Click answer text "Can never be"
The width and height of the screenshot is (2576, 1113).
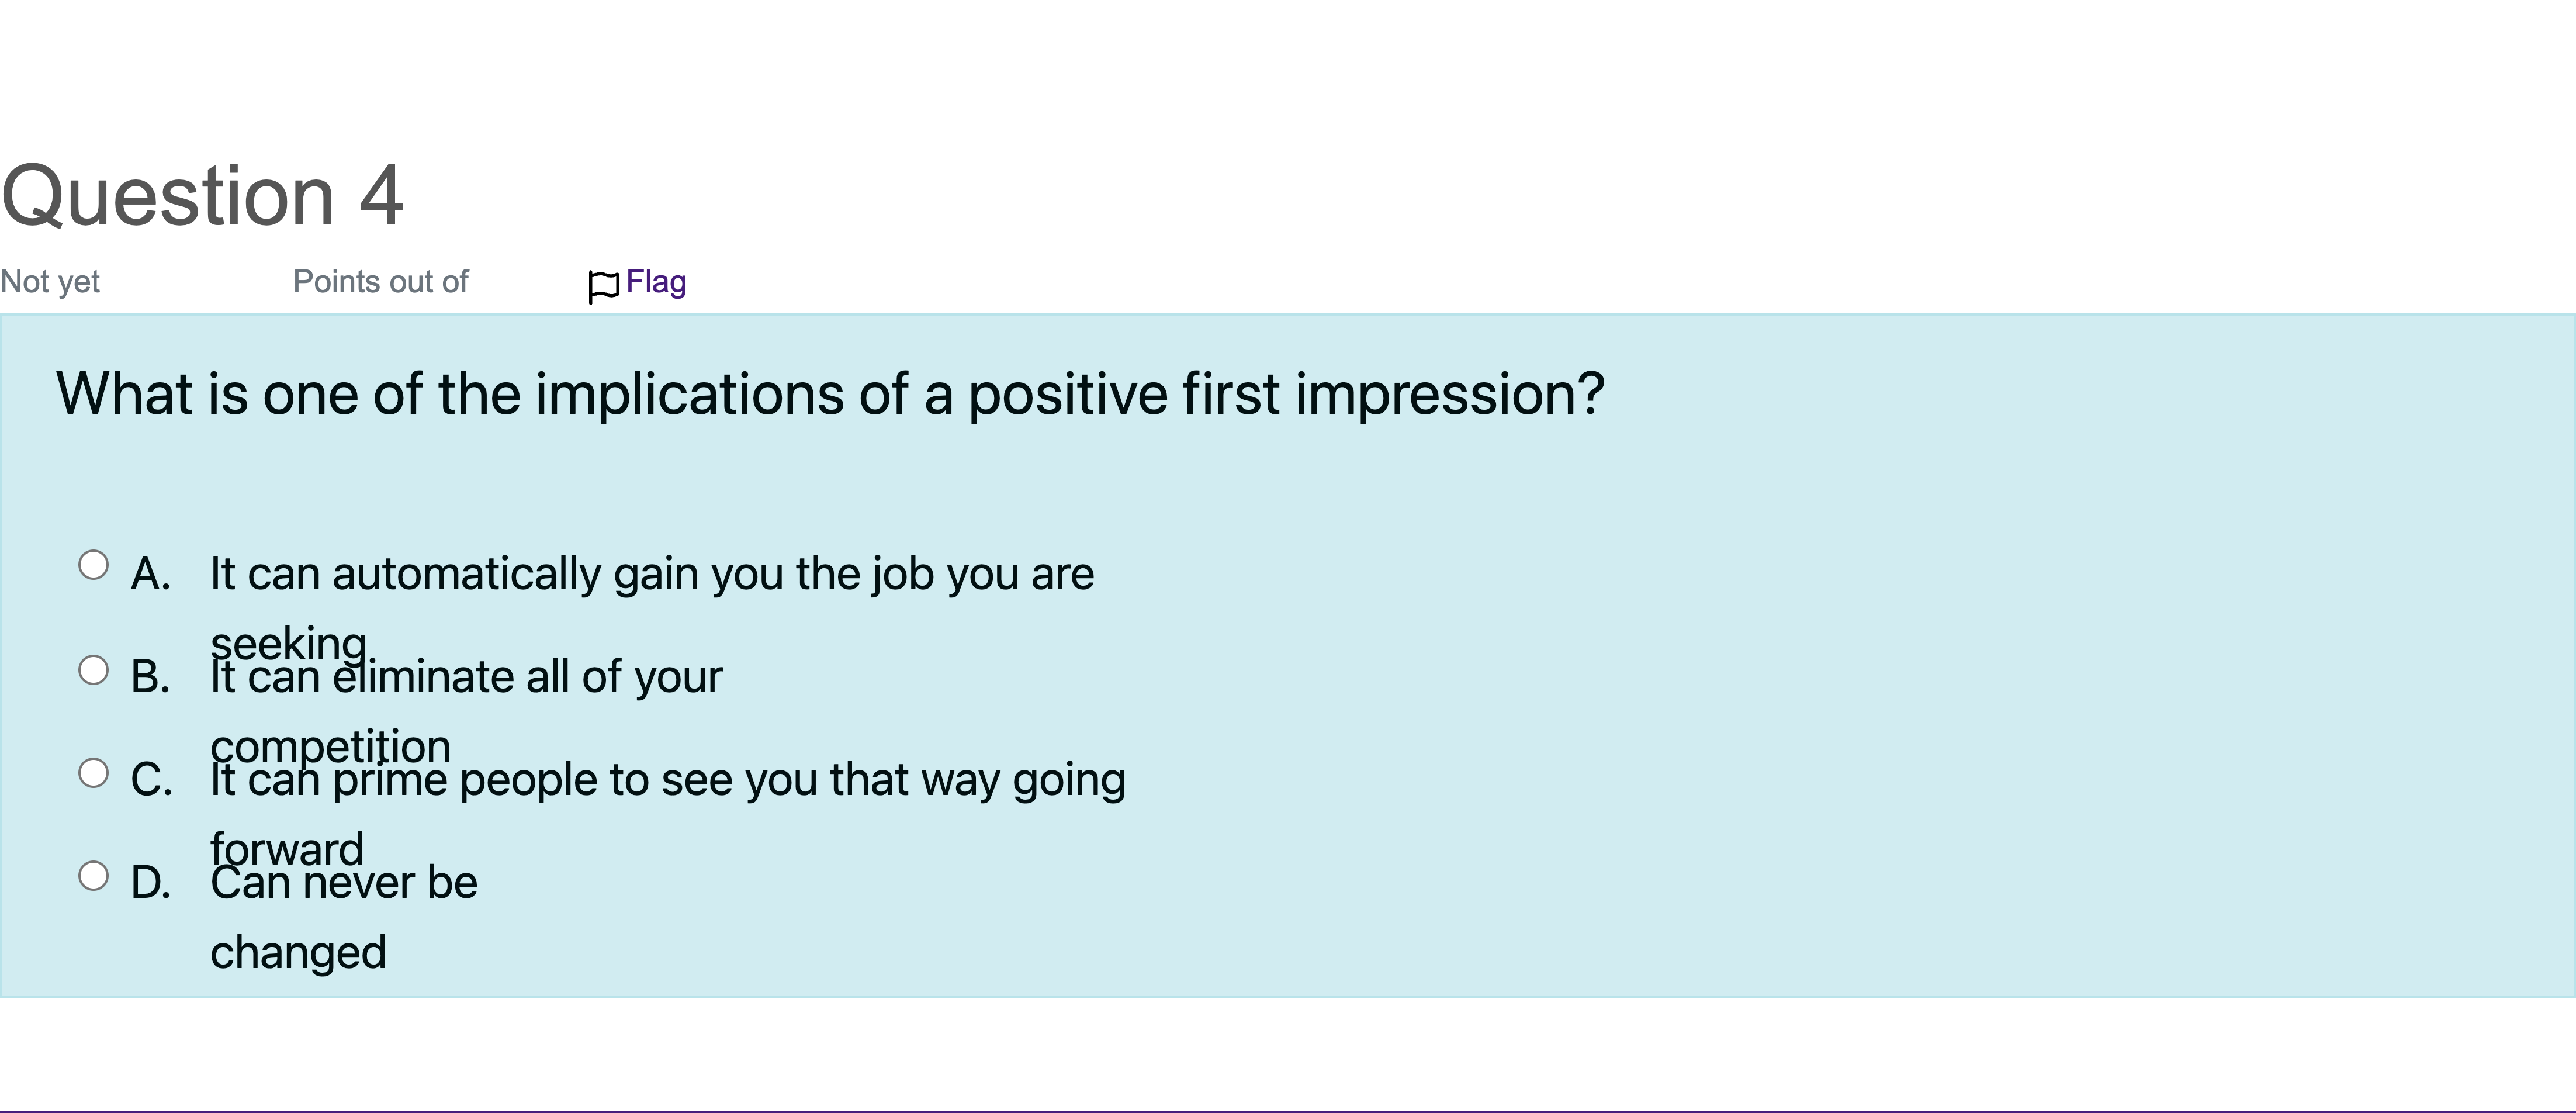[344, 883]
